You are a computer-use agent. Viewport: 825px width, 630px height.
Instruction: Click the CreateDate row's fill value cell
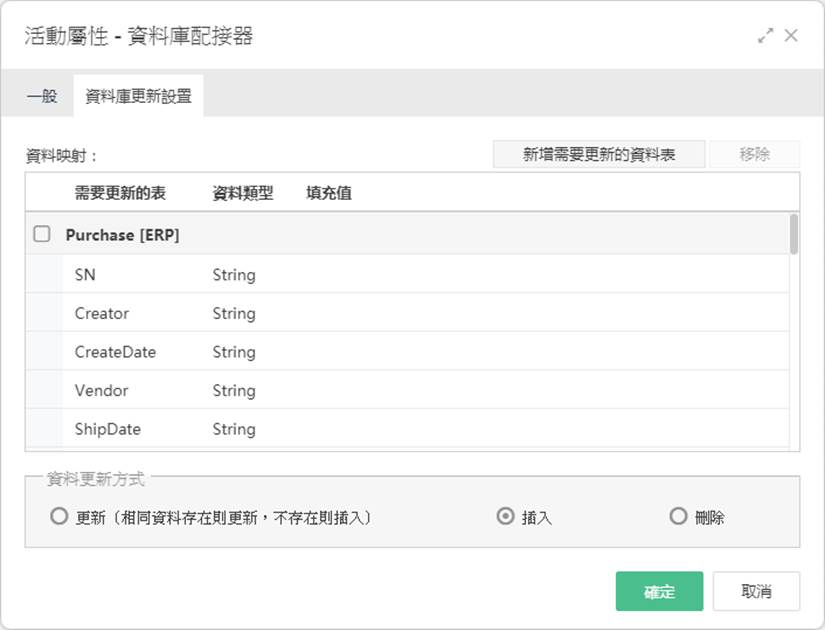click(x=545, y=351)
